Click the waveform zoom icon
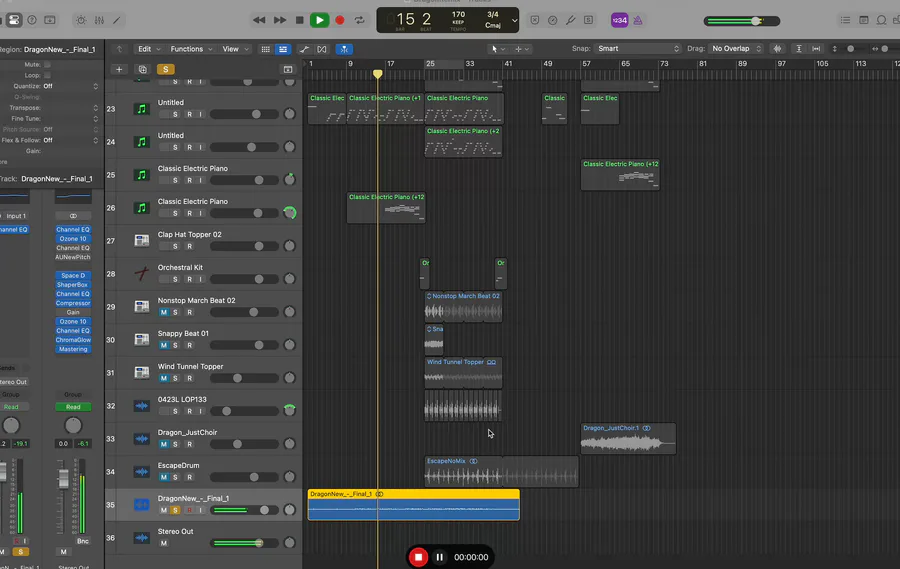Viewport: 900px width, 569px height. 778,49
